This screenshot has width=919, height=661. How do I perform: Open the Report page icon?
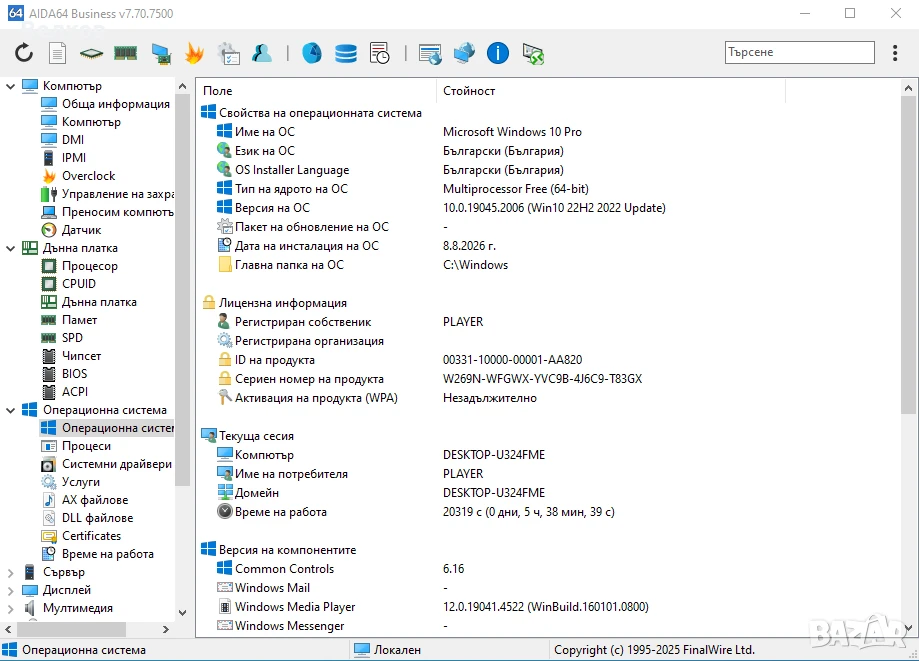57,53
